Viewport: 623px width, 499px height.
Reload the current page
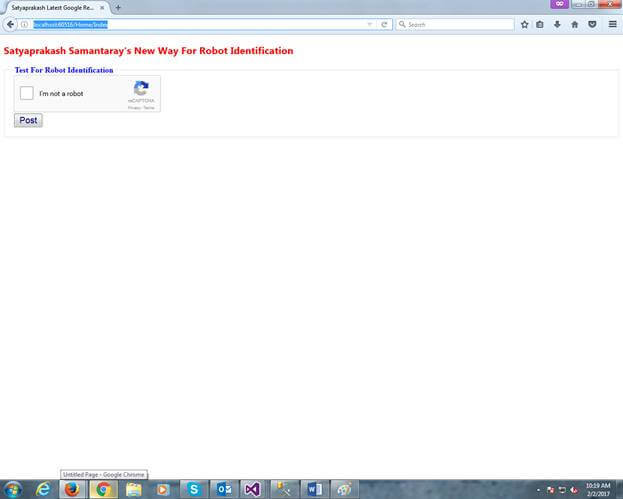384,25
